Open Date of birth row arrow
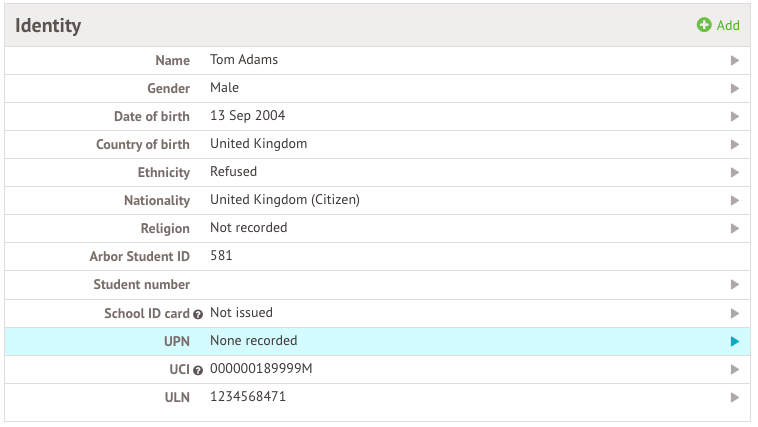This screenshot has width=758, height=427. pos(735,117)
